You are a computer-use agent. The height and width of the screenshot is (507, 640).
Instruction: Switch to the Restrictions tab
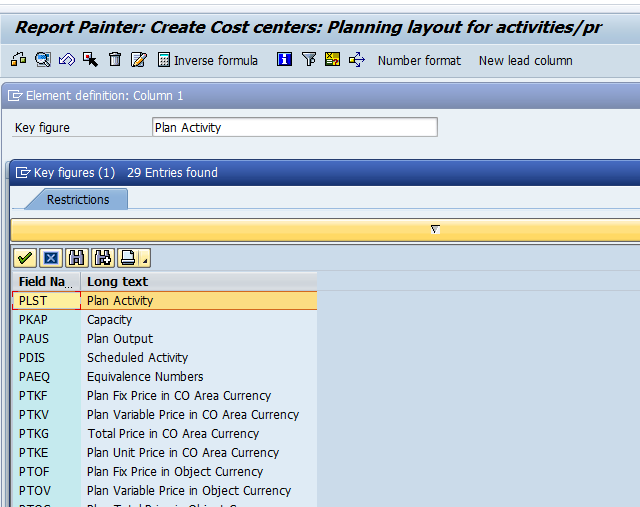78,199
